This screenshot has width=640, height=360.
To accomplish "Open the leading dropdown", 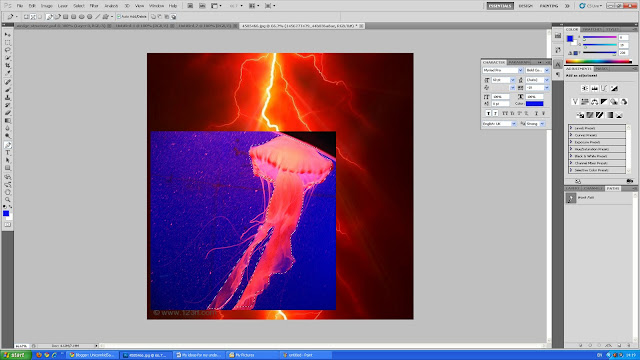I will 547,80.
